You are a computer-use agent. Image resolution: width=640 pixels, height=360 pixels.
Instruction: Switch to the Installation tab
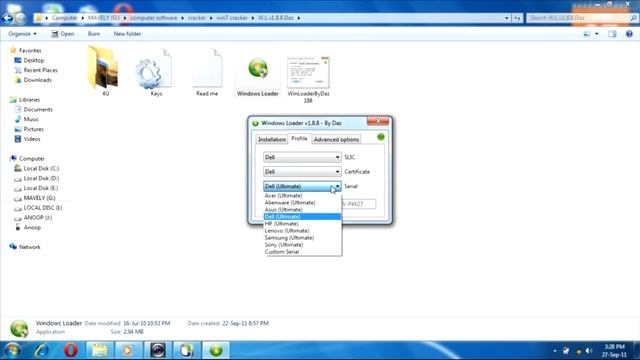(272, 140)
